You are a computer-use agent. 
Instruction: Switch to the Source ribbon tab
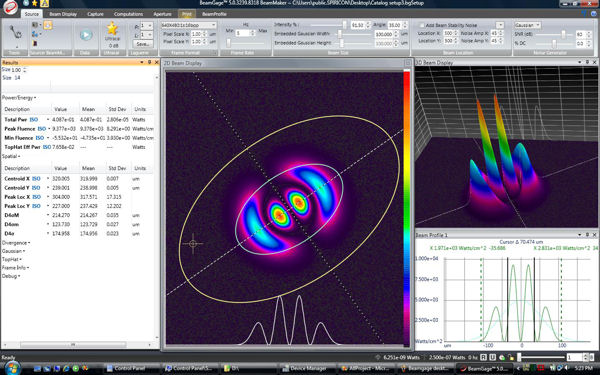click(x=32, y=14)
